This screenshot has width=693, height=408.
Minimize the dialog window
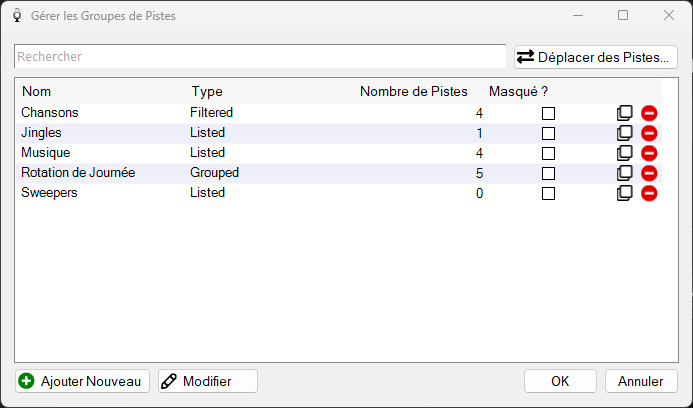[x=578, y=15]
